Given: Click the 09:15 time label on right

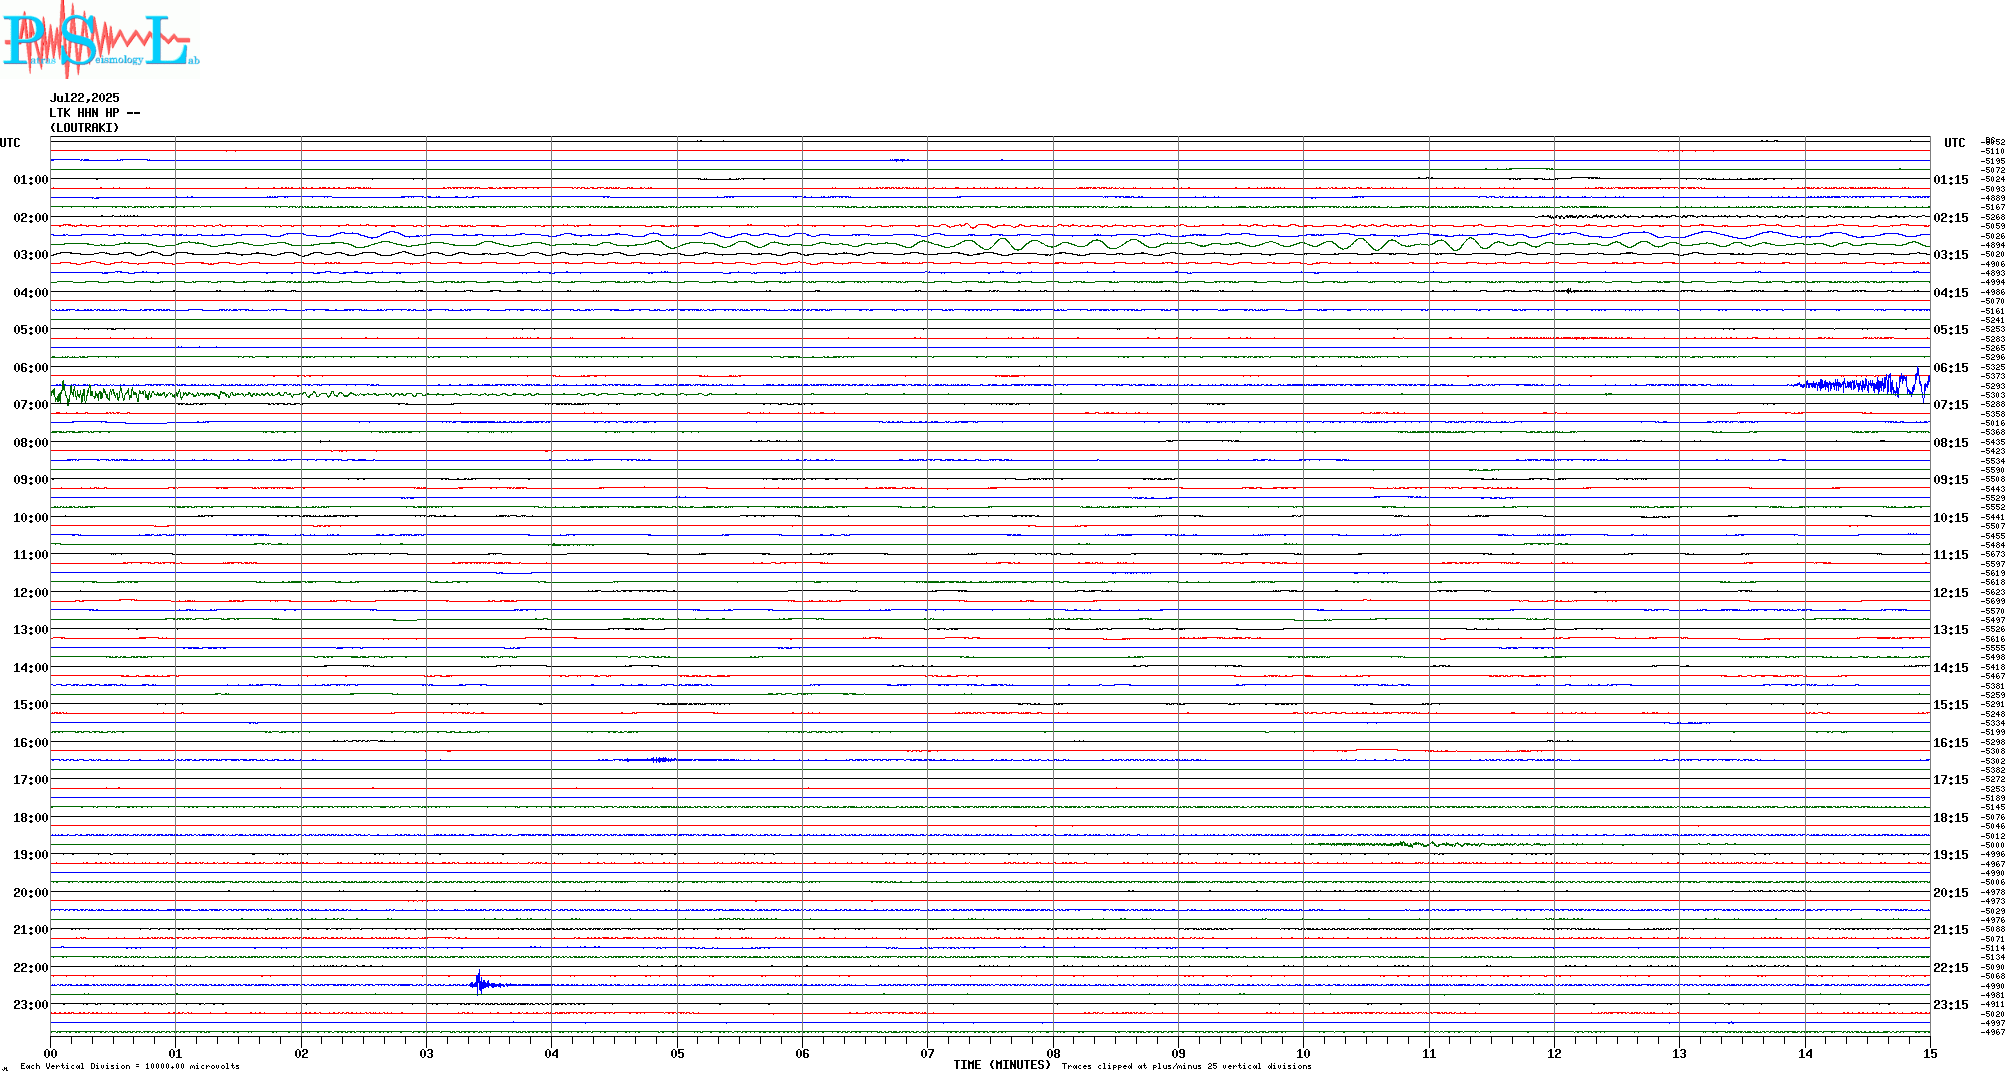Looking at the screenshot, I should point(1951,480).
